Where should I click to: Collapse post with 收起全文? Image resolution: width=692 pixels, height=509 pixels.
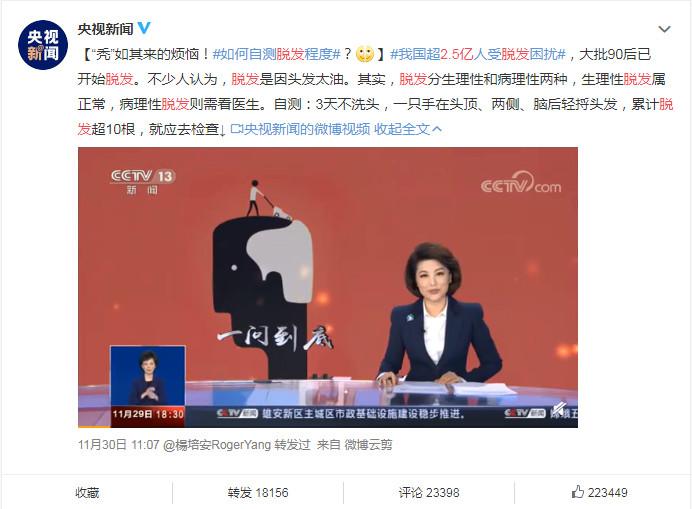tap(402, 129)
